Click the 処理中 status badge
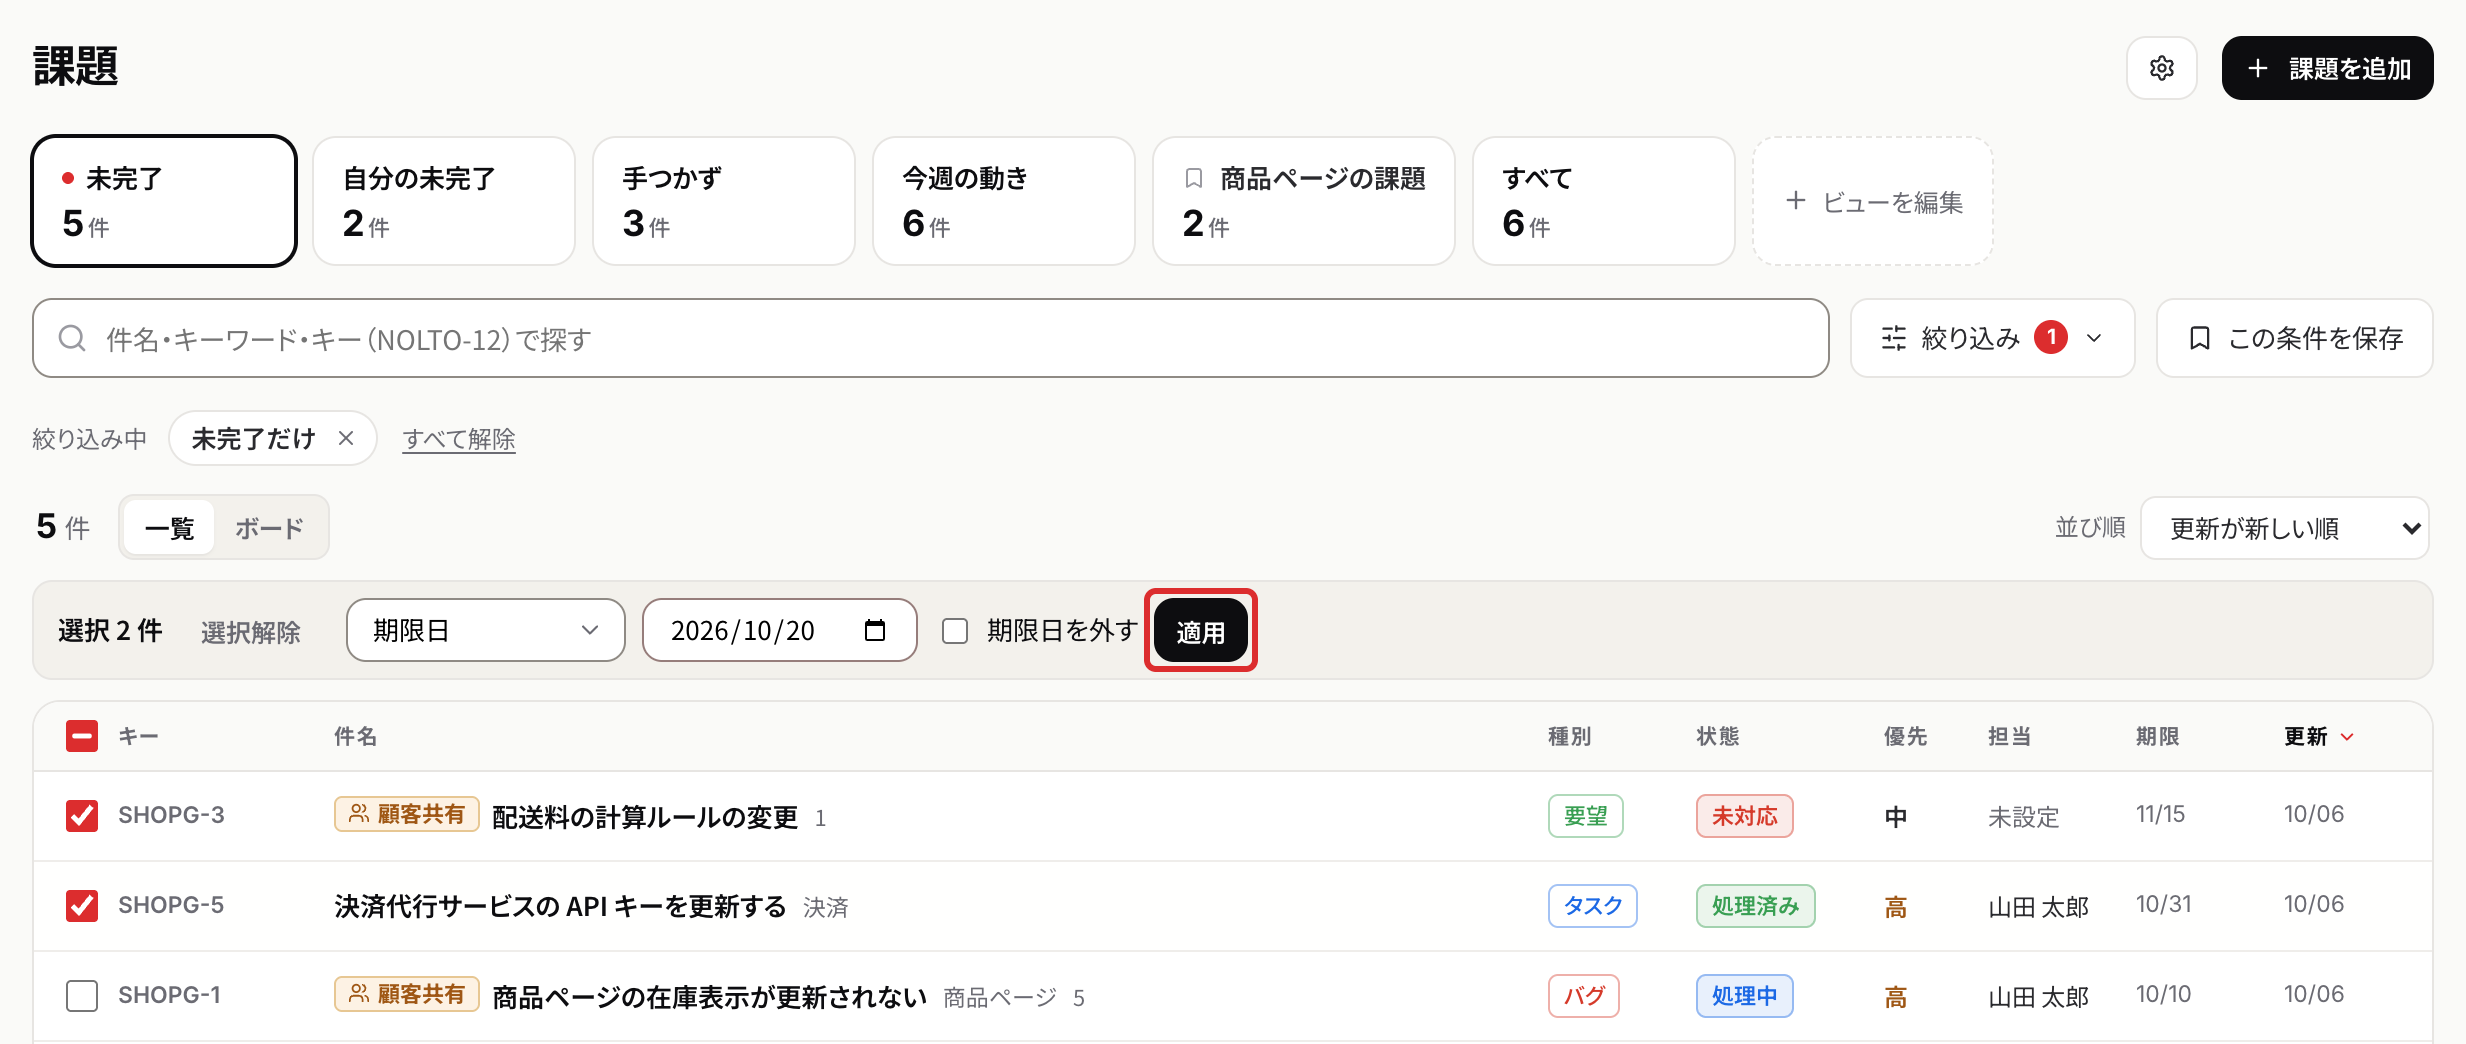Screen dimensions: 2466x1044 click(1745, 996)
